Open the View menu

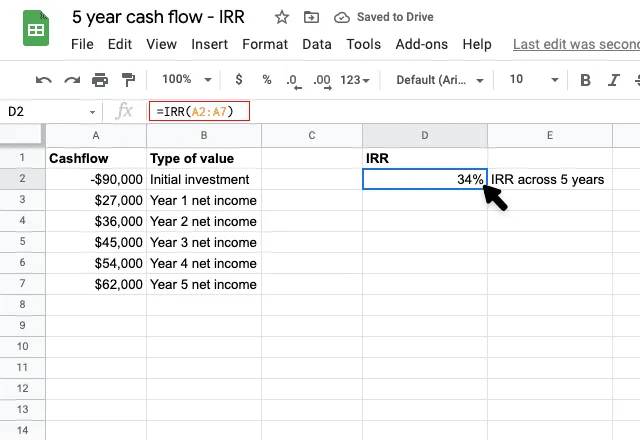click(161, 44)
